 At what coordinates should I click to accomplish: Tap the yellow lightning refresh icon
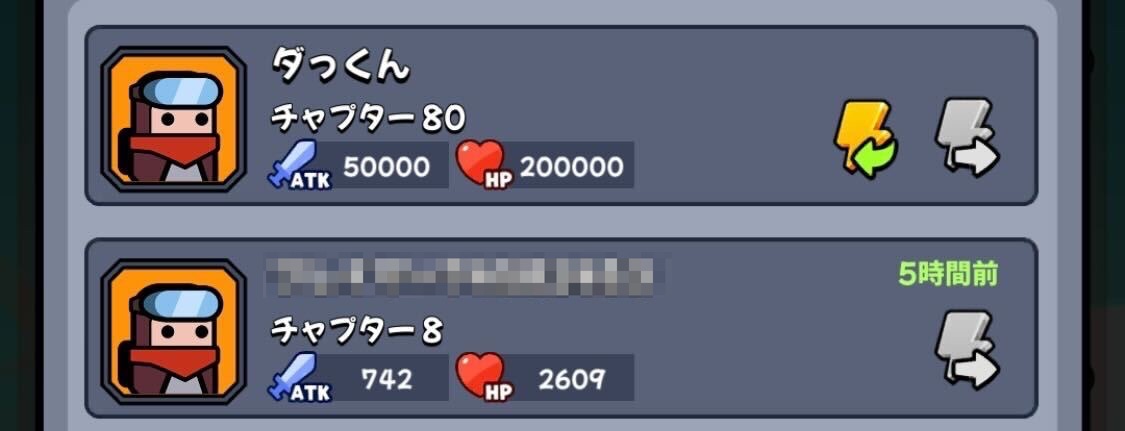[x=866, y=140]
